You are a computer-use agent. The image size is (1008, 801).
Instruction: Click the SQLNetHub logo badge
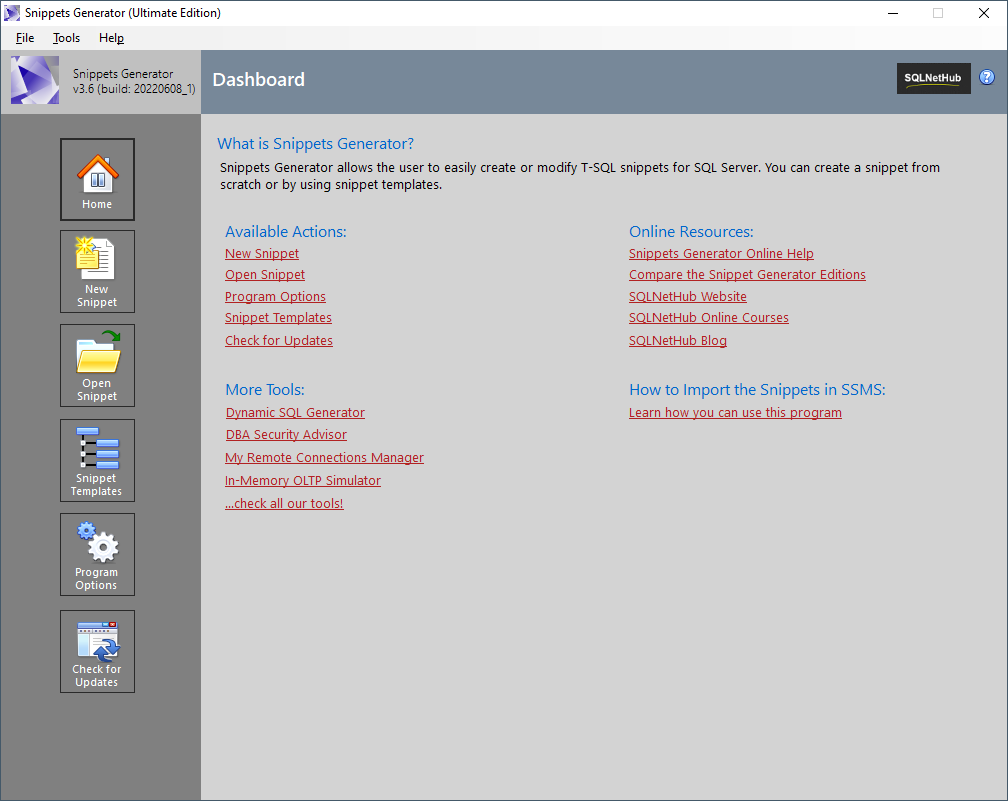[x=933, y=78]
